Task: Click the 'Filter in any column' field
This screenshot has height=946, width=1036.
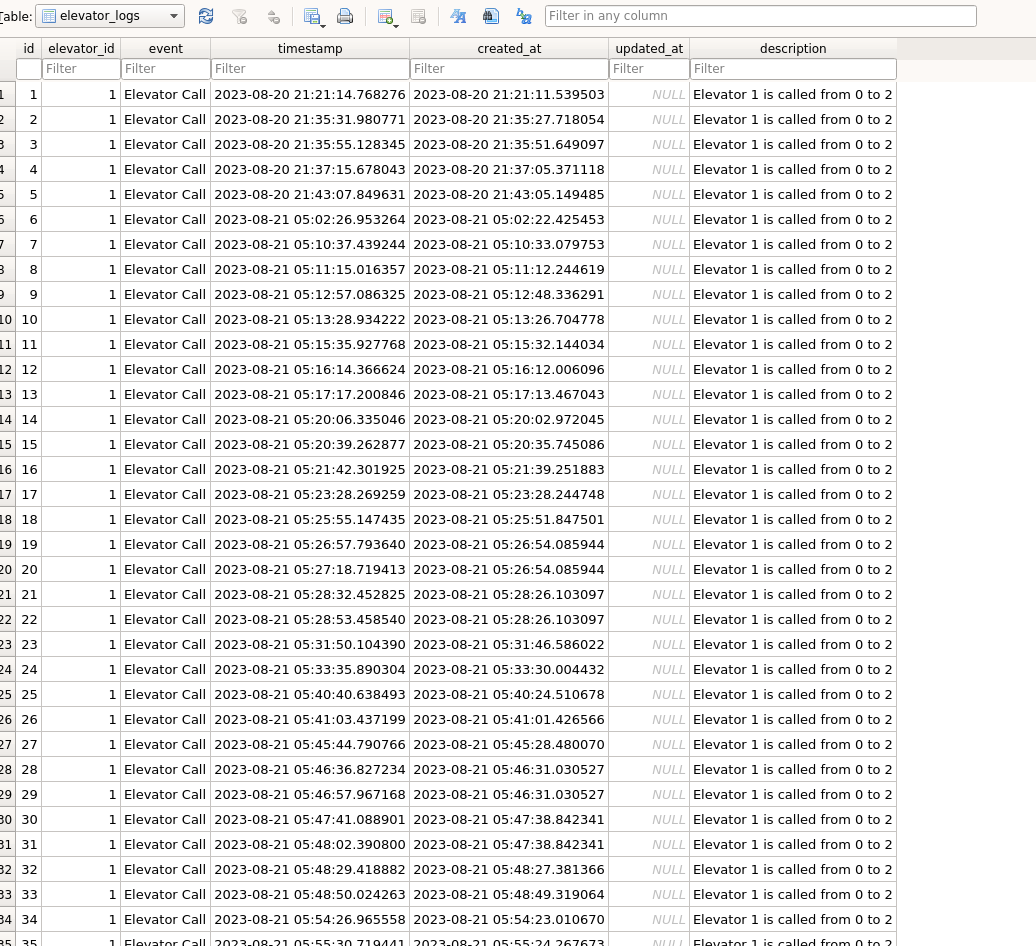Action: 760,16
